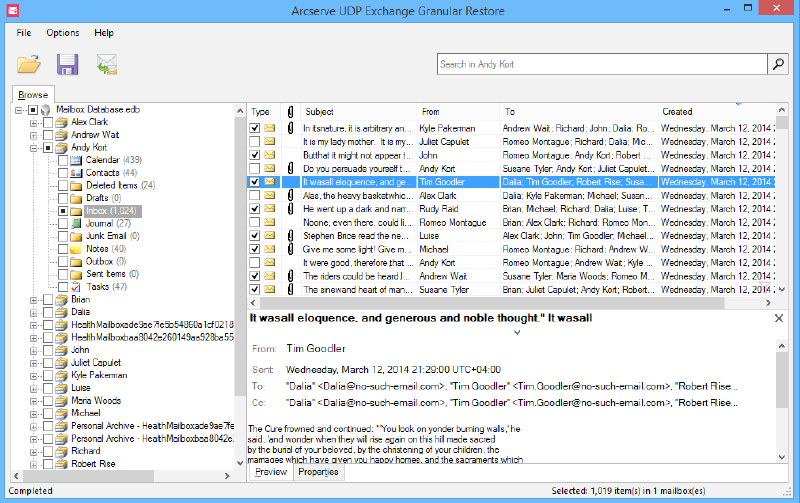Click the Alex Clark mailbox icon
This screenshot has width=800, height=503.
61,122
